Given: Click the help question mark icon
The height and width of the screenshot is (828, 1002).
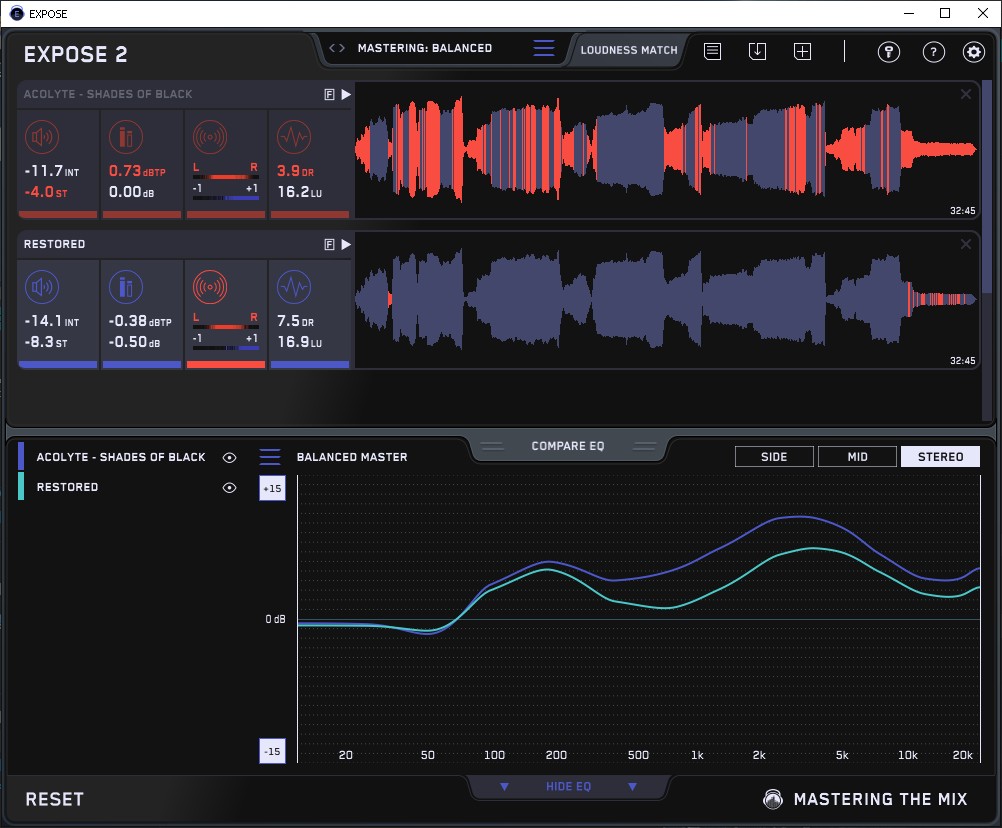Looking at the screenshot, I should [933, 52].
